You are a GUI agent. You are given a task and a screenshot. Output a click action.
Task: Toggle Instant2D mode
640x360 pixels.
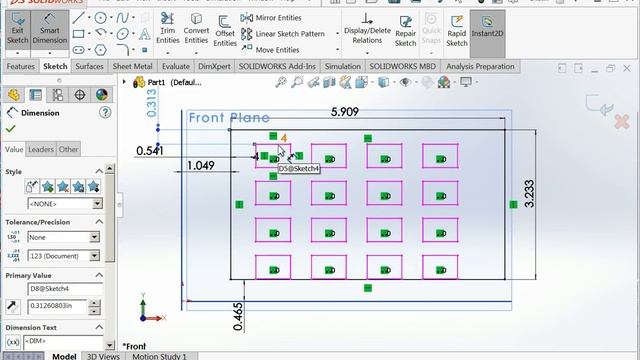487,33
